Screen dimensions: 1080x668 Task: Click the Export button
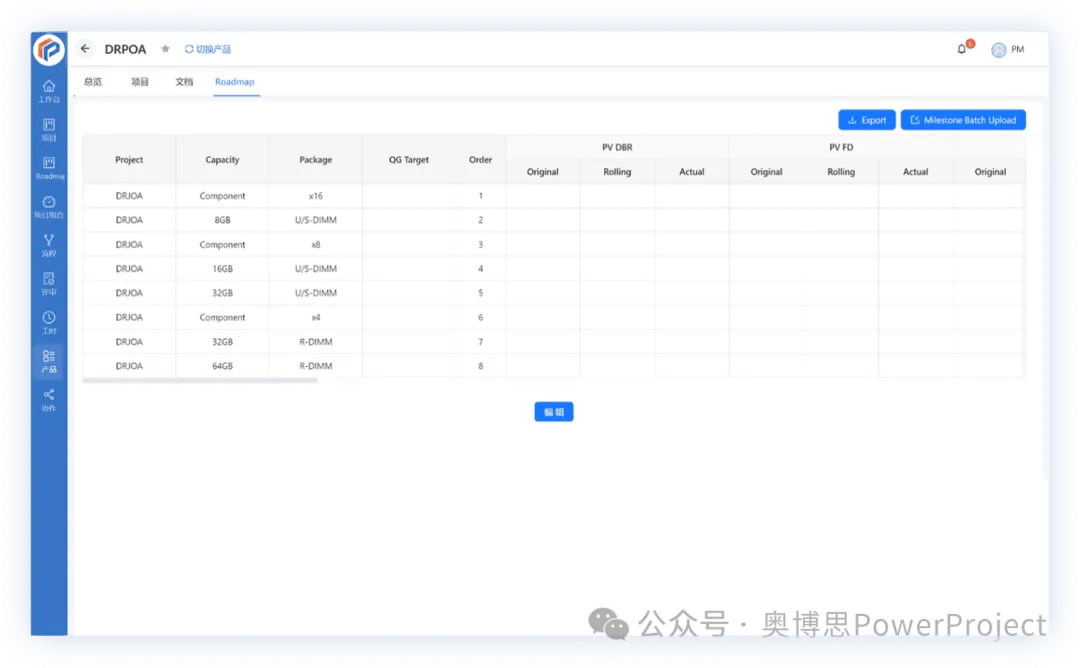pyautogui.click(x=866, y=120)
